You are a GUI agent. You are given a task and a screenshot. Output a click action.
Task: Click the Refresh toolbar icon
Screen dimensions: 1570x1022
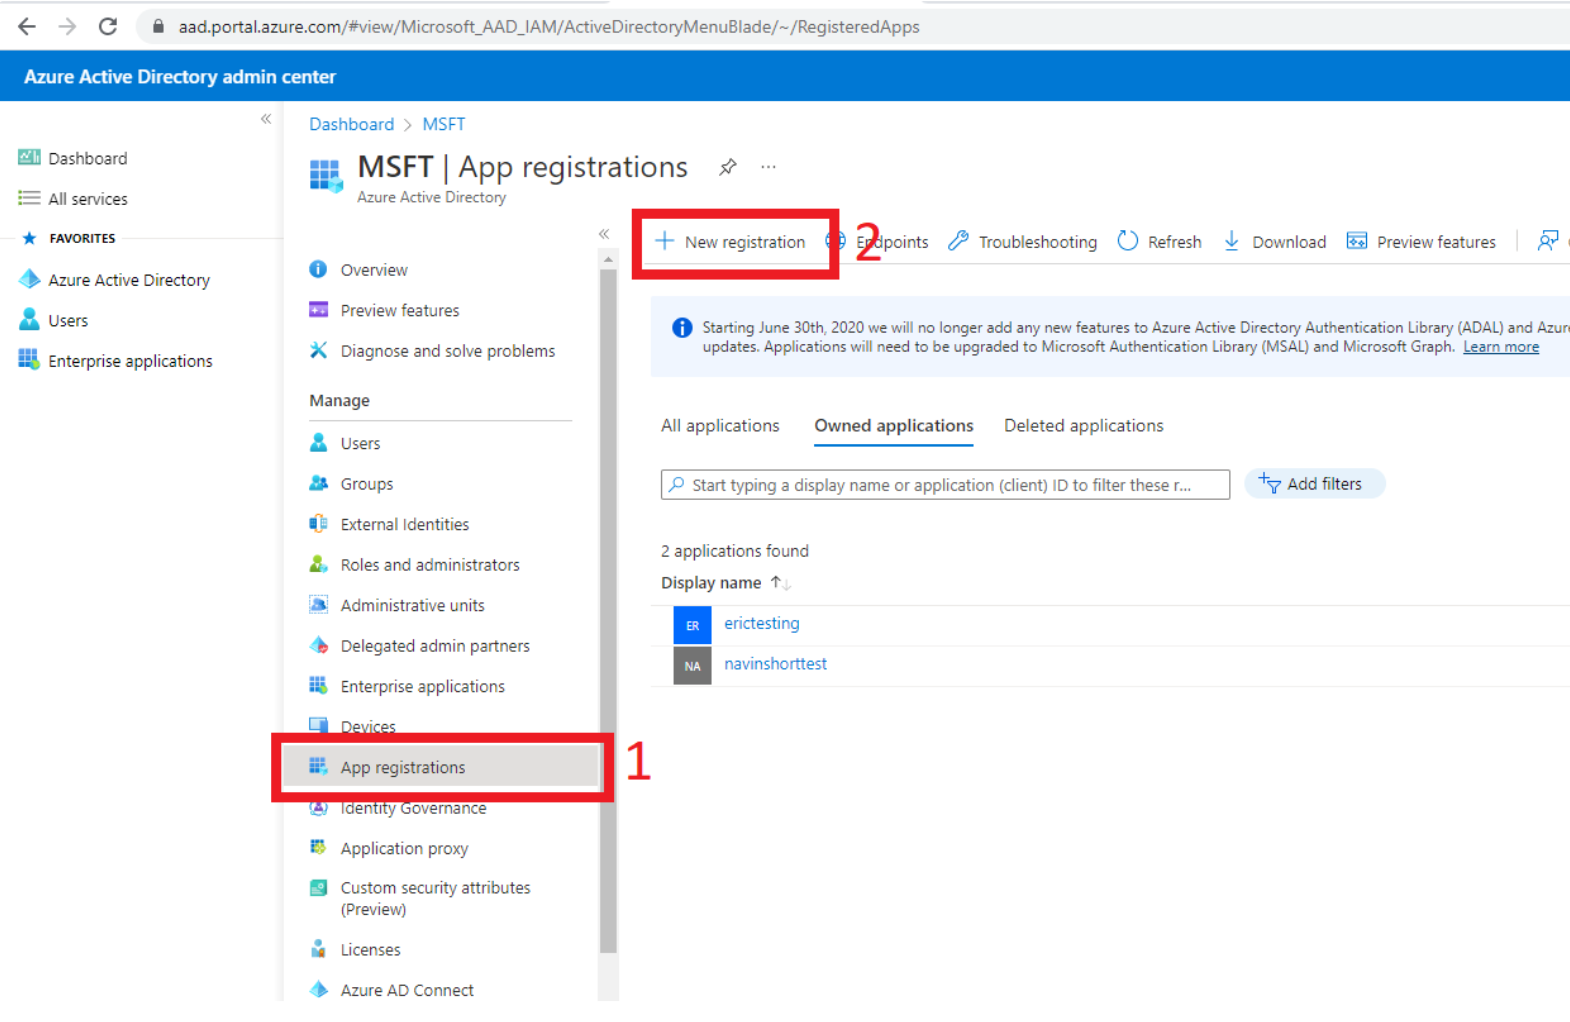coord(1128,241)
